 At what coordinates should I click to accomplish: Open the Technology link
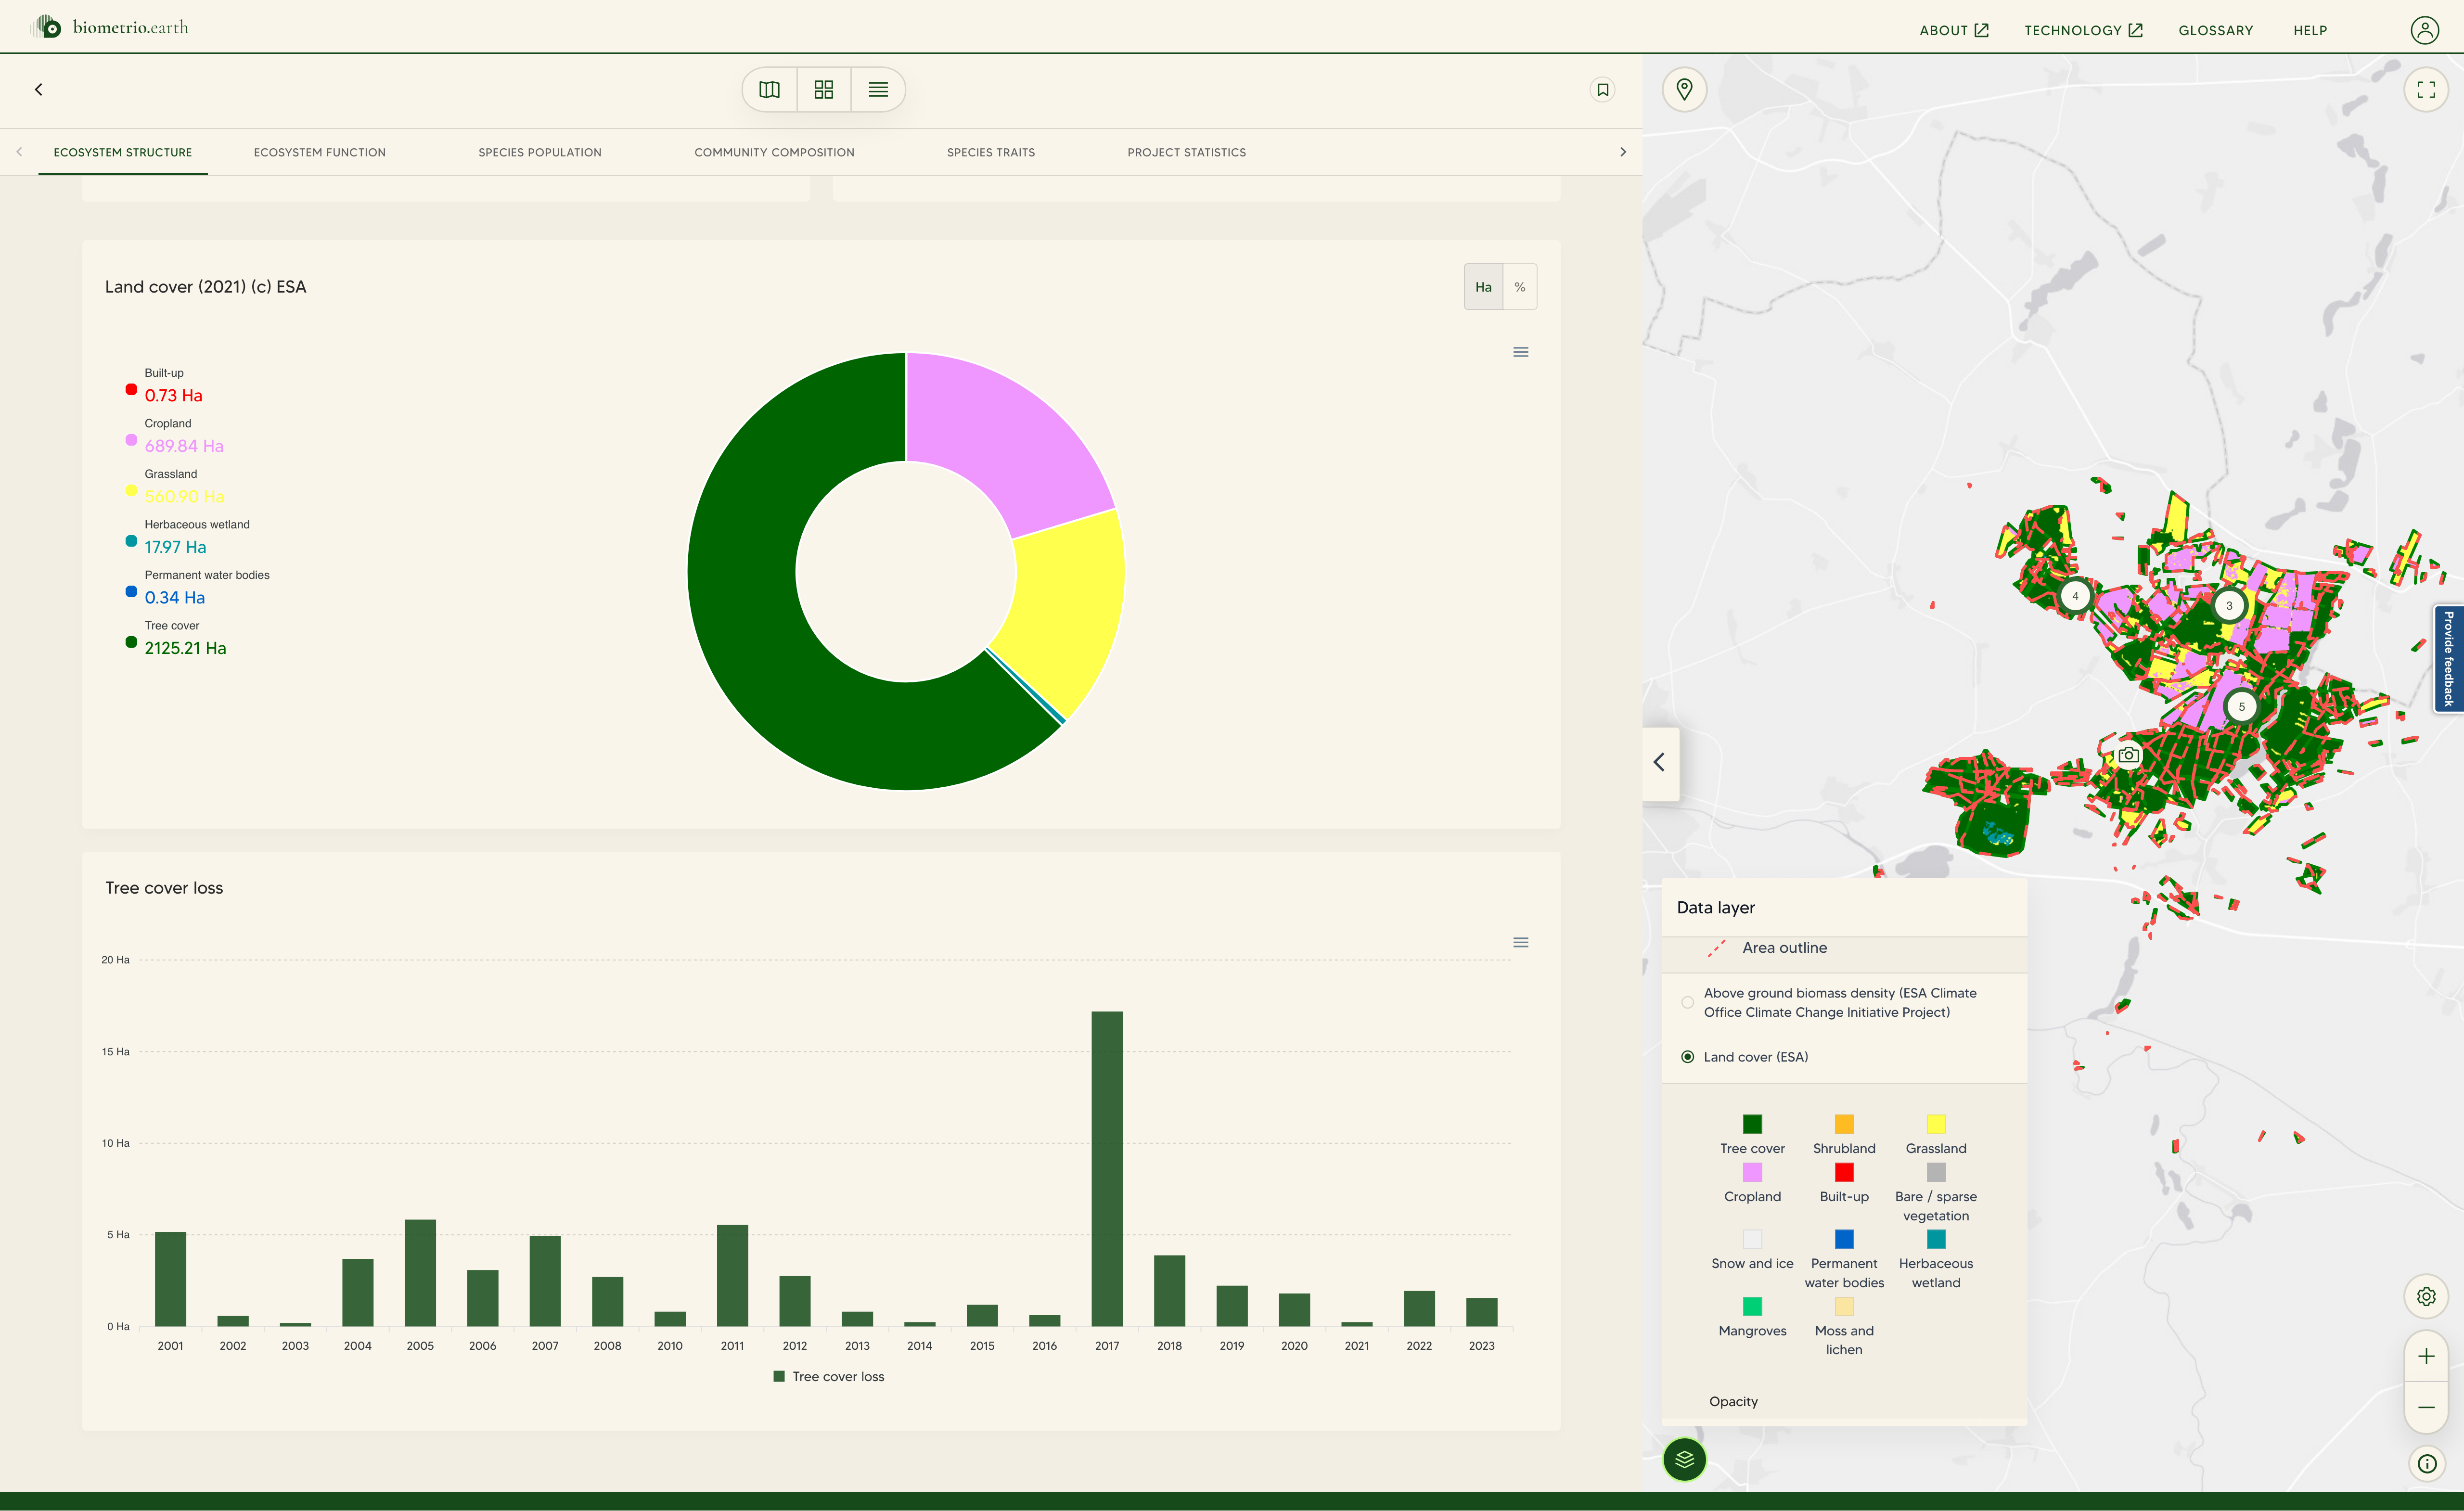2083,30
